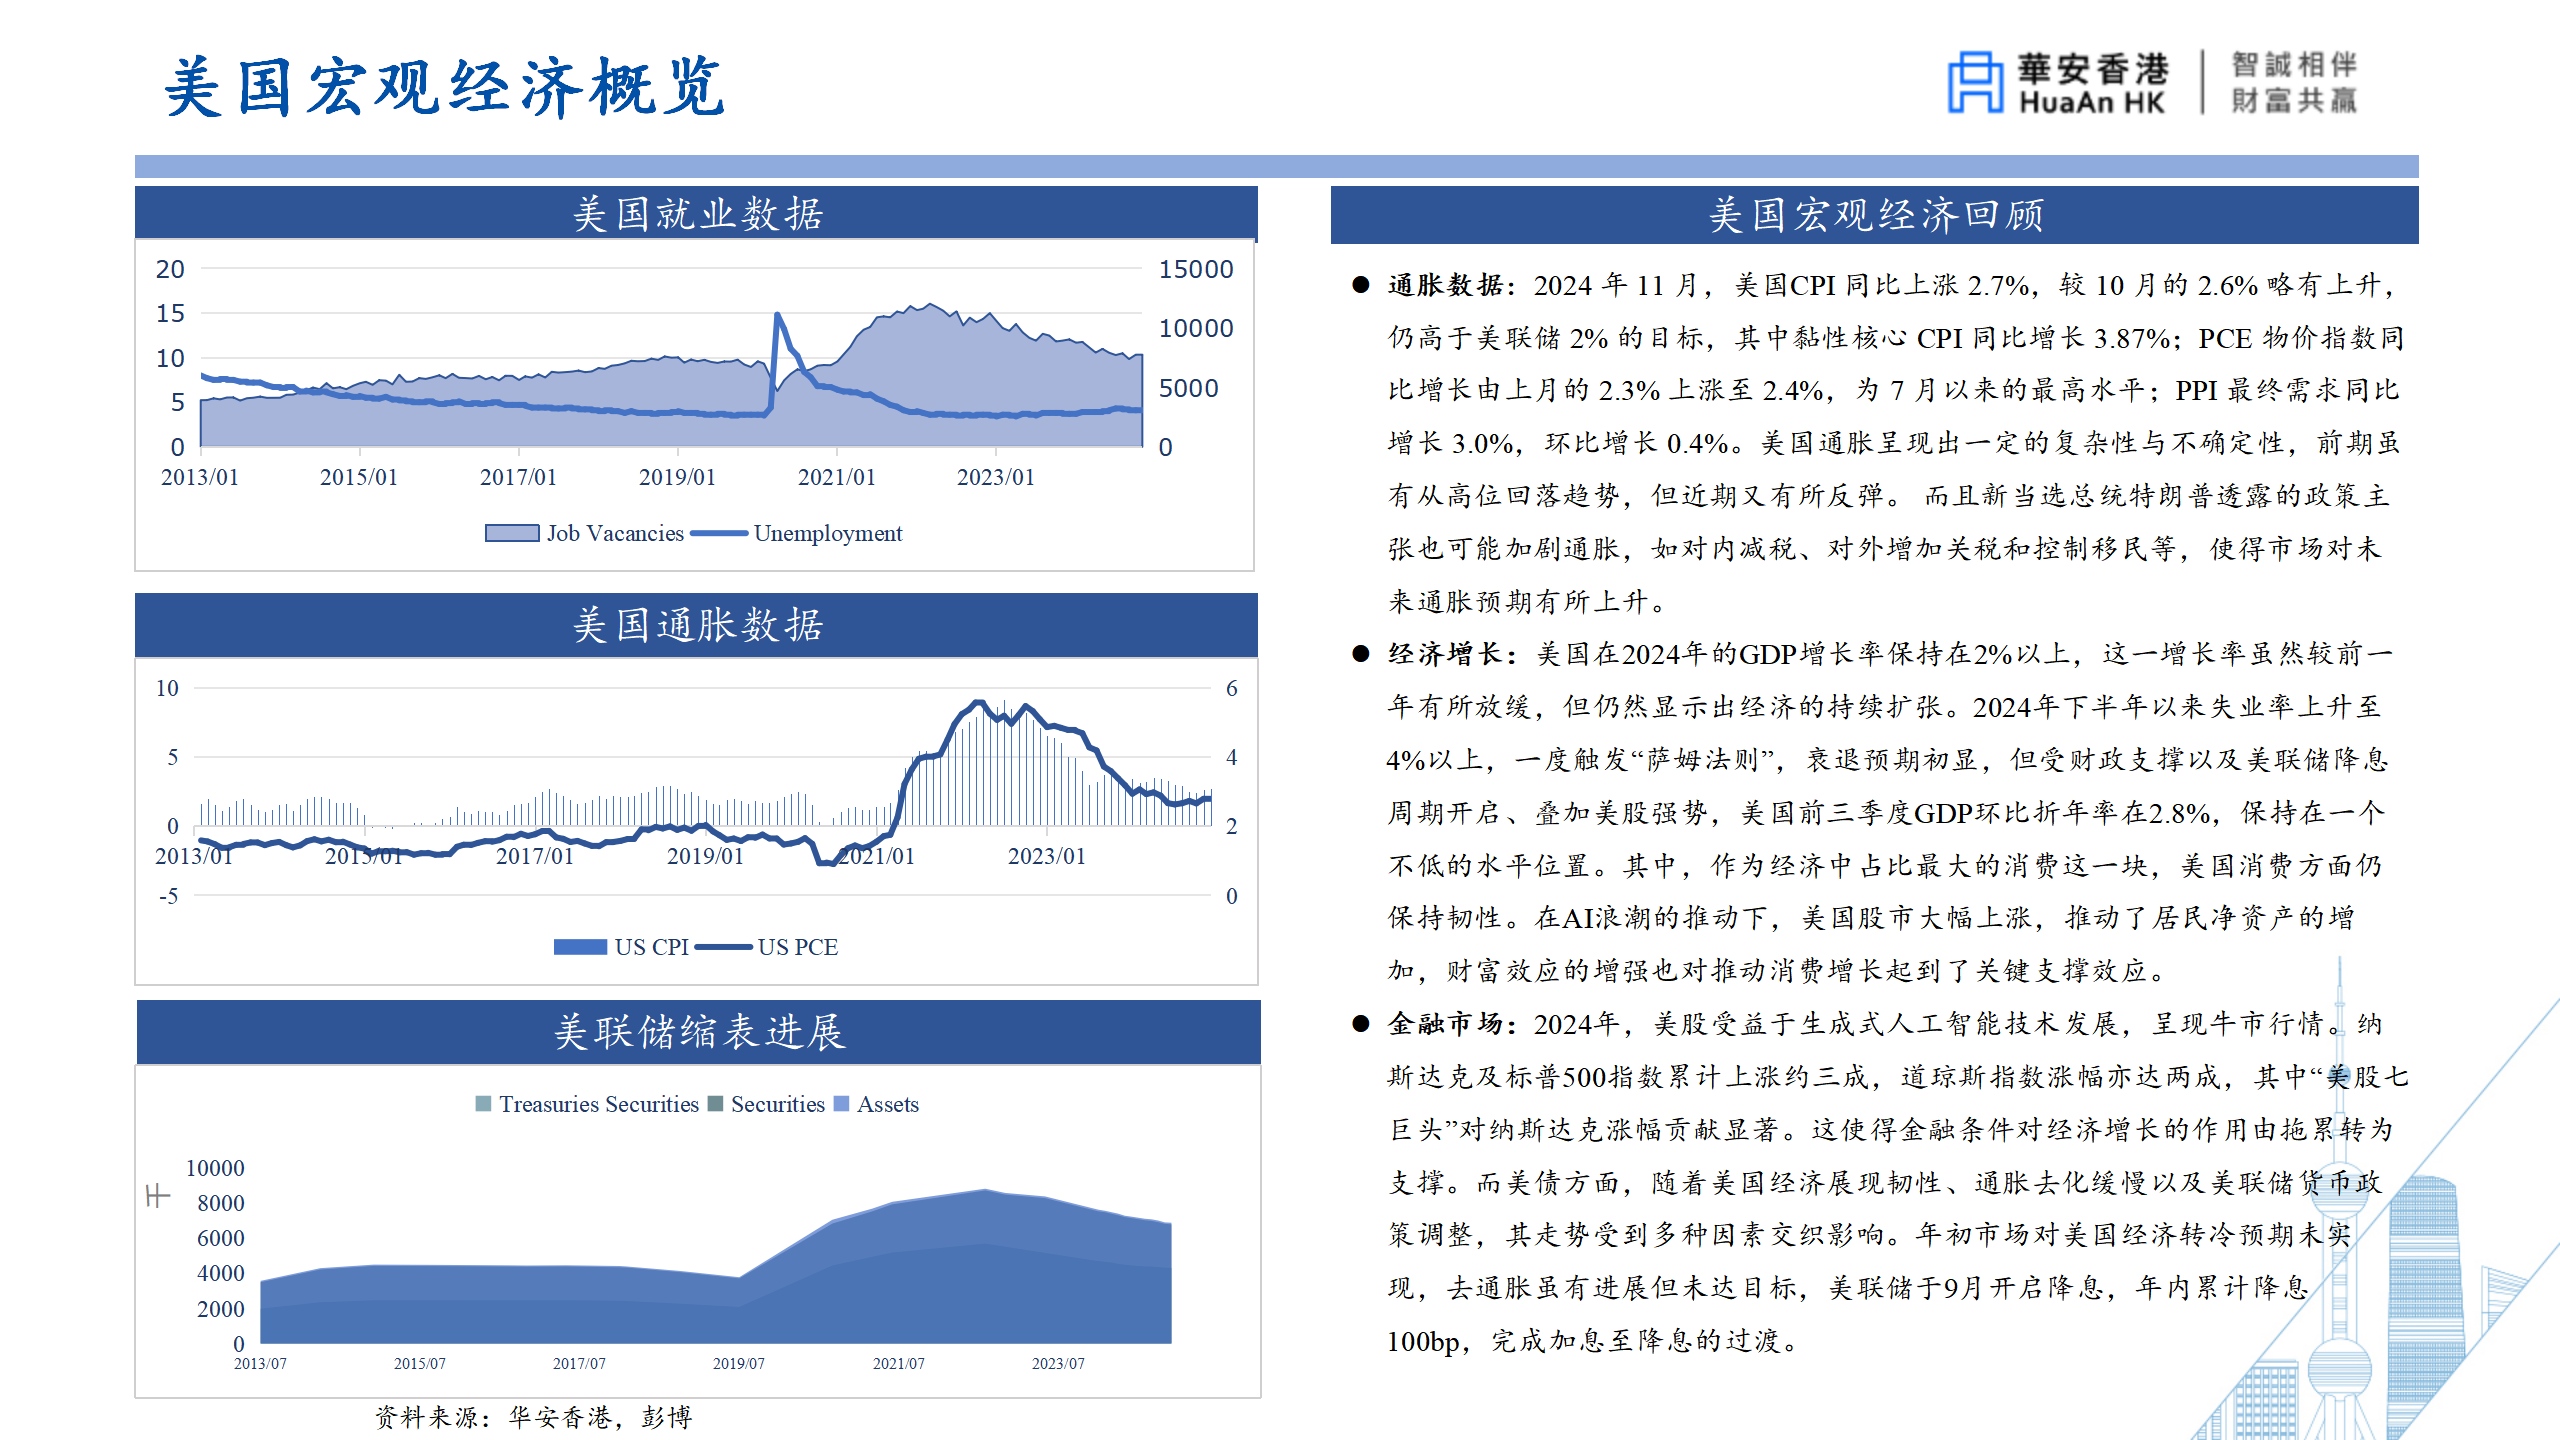Viewport: 2560px width, 1440px height.
Task: Click the Treasuries Securities legend label
Action: pyautogui.click(x=599, y=1104)
